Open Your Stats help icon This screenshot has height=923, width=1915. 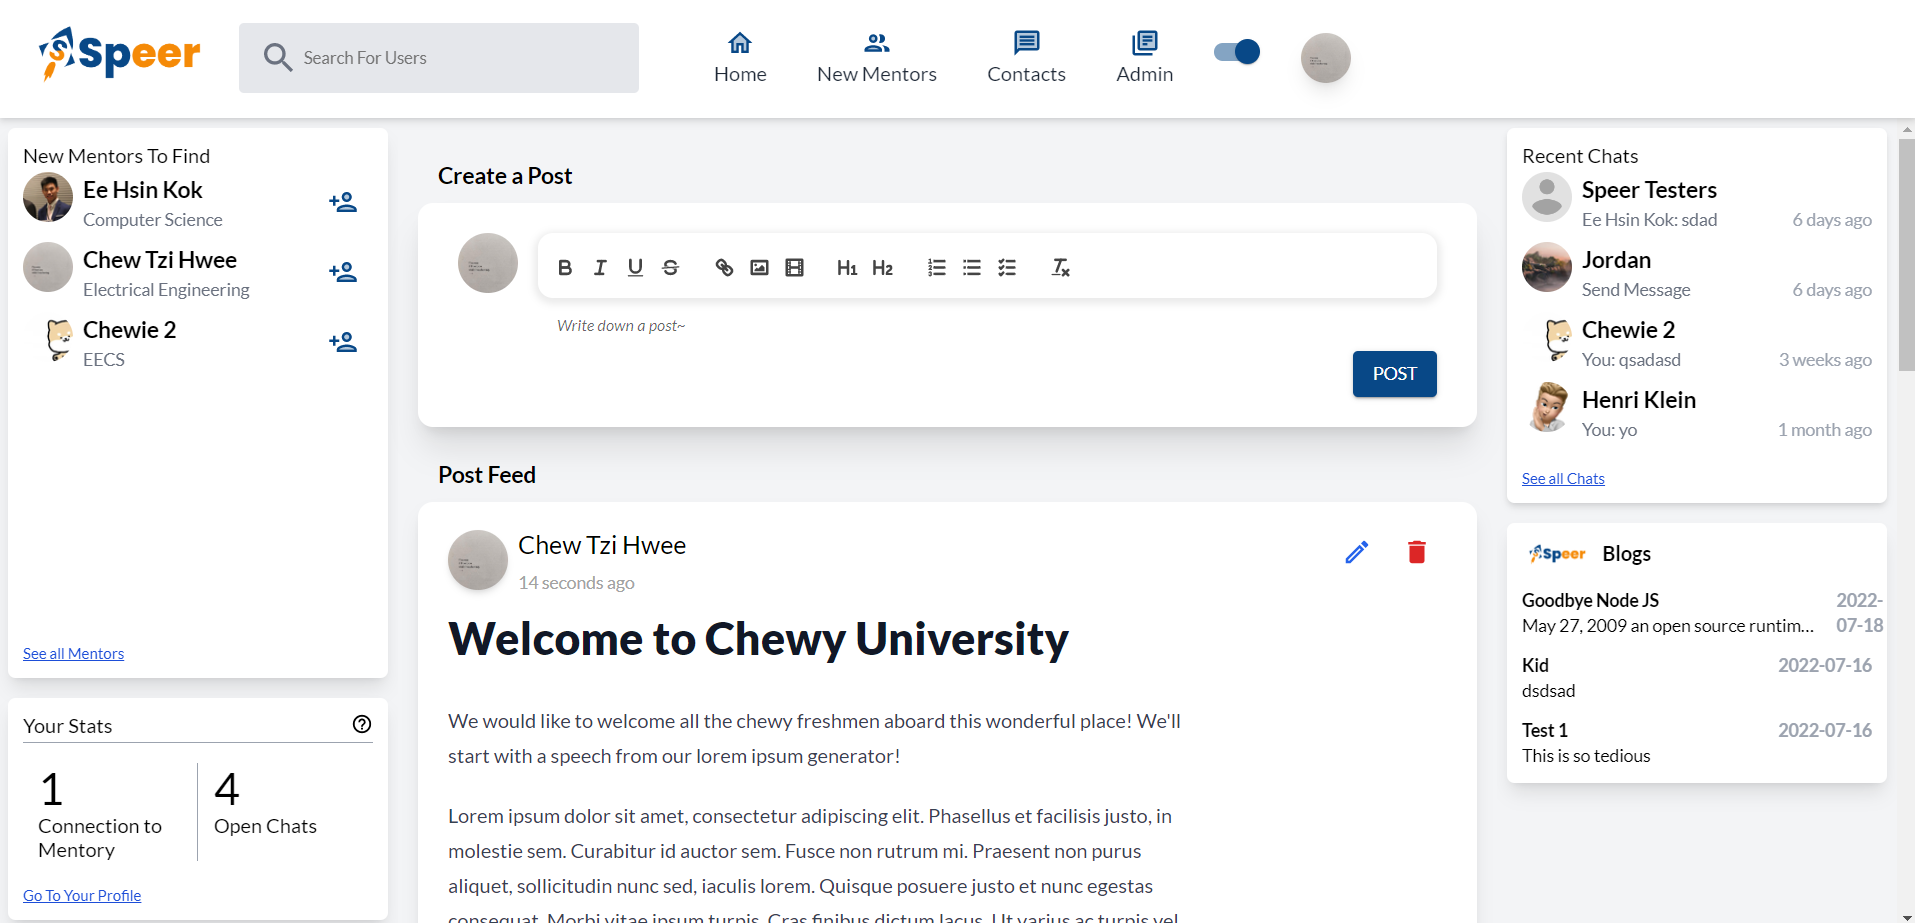(x=362, y=724)
